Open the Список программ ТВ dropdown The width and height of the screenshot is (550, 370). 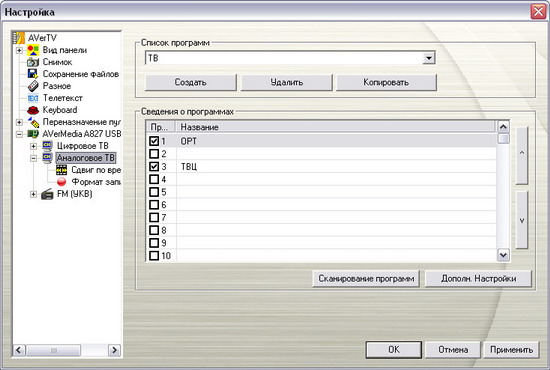pyautogui.click(x=429, y=58)
